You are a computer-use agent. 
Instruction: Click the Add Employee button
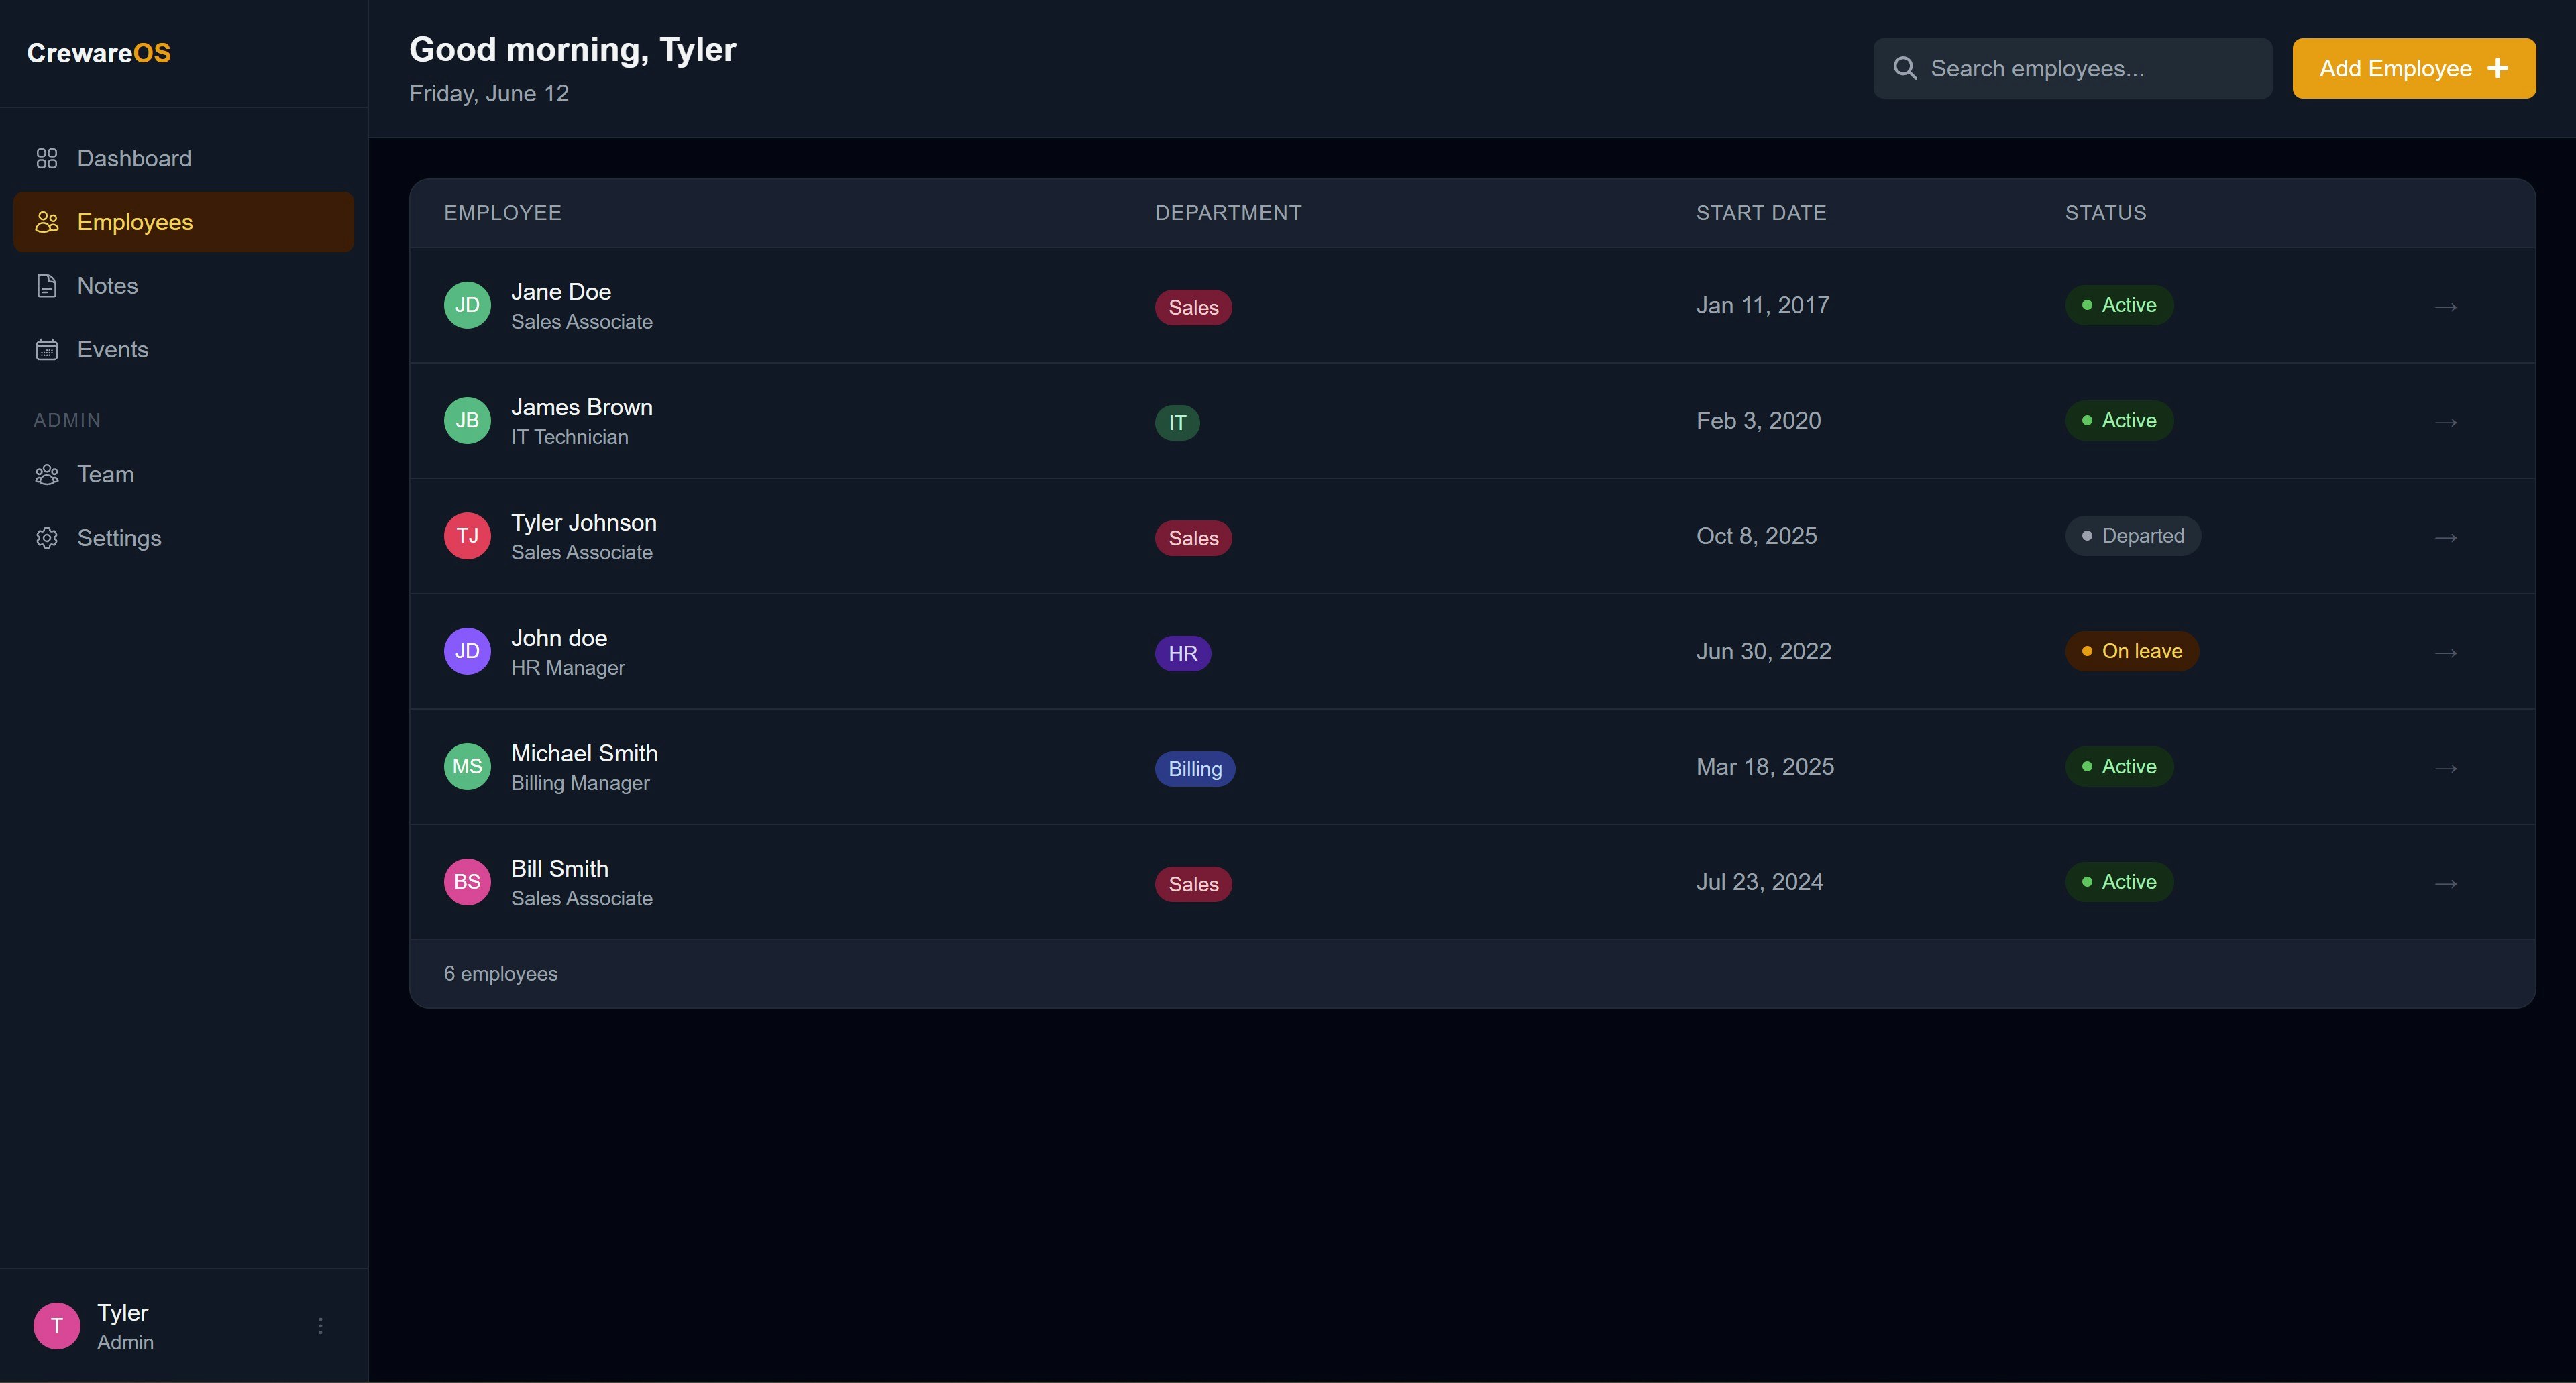click(x=2414, y=68)
